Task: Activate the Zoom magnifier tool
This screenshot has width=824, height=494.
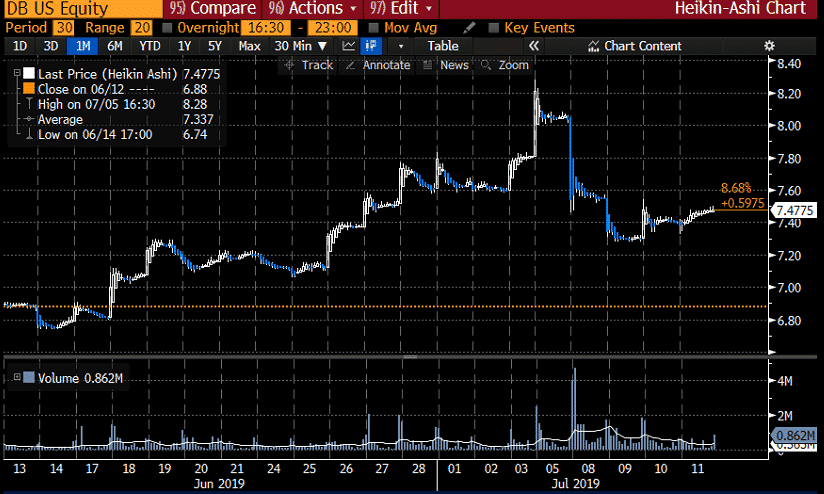Action: pos(487,65)
